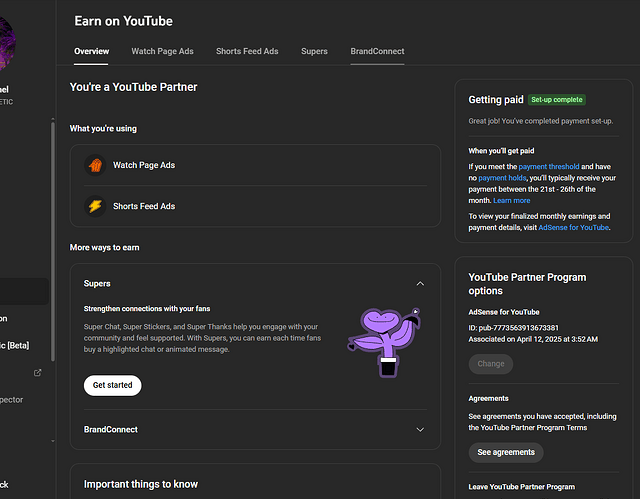Click the sidebar scroll down arrow
This screenshot has height=499, width=640.
(53, 441)
